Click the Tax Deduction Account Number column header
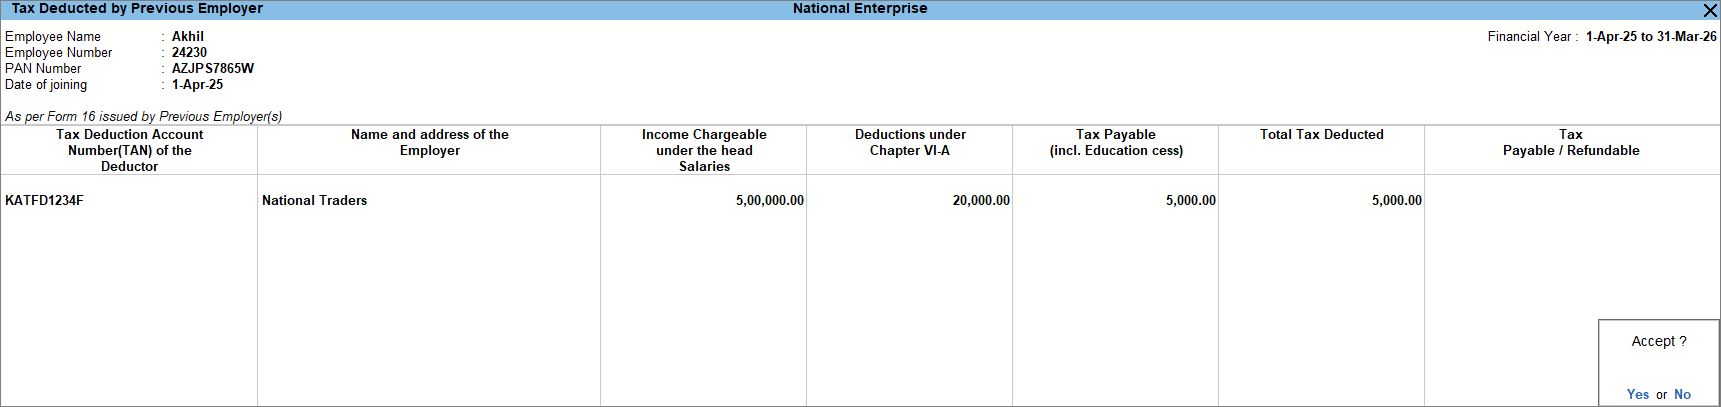Viewport: 1721px width, 407px height. [x=129, y=150]
